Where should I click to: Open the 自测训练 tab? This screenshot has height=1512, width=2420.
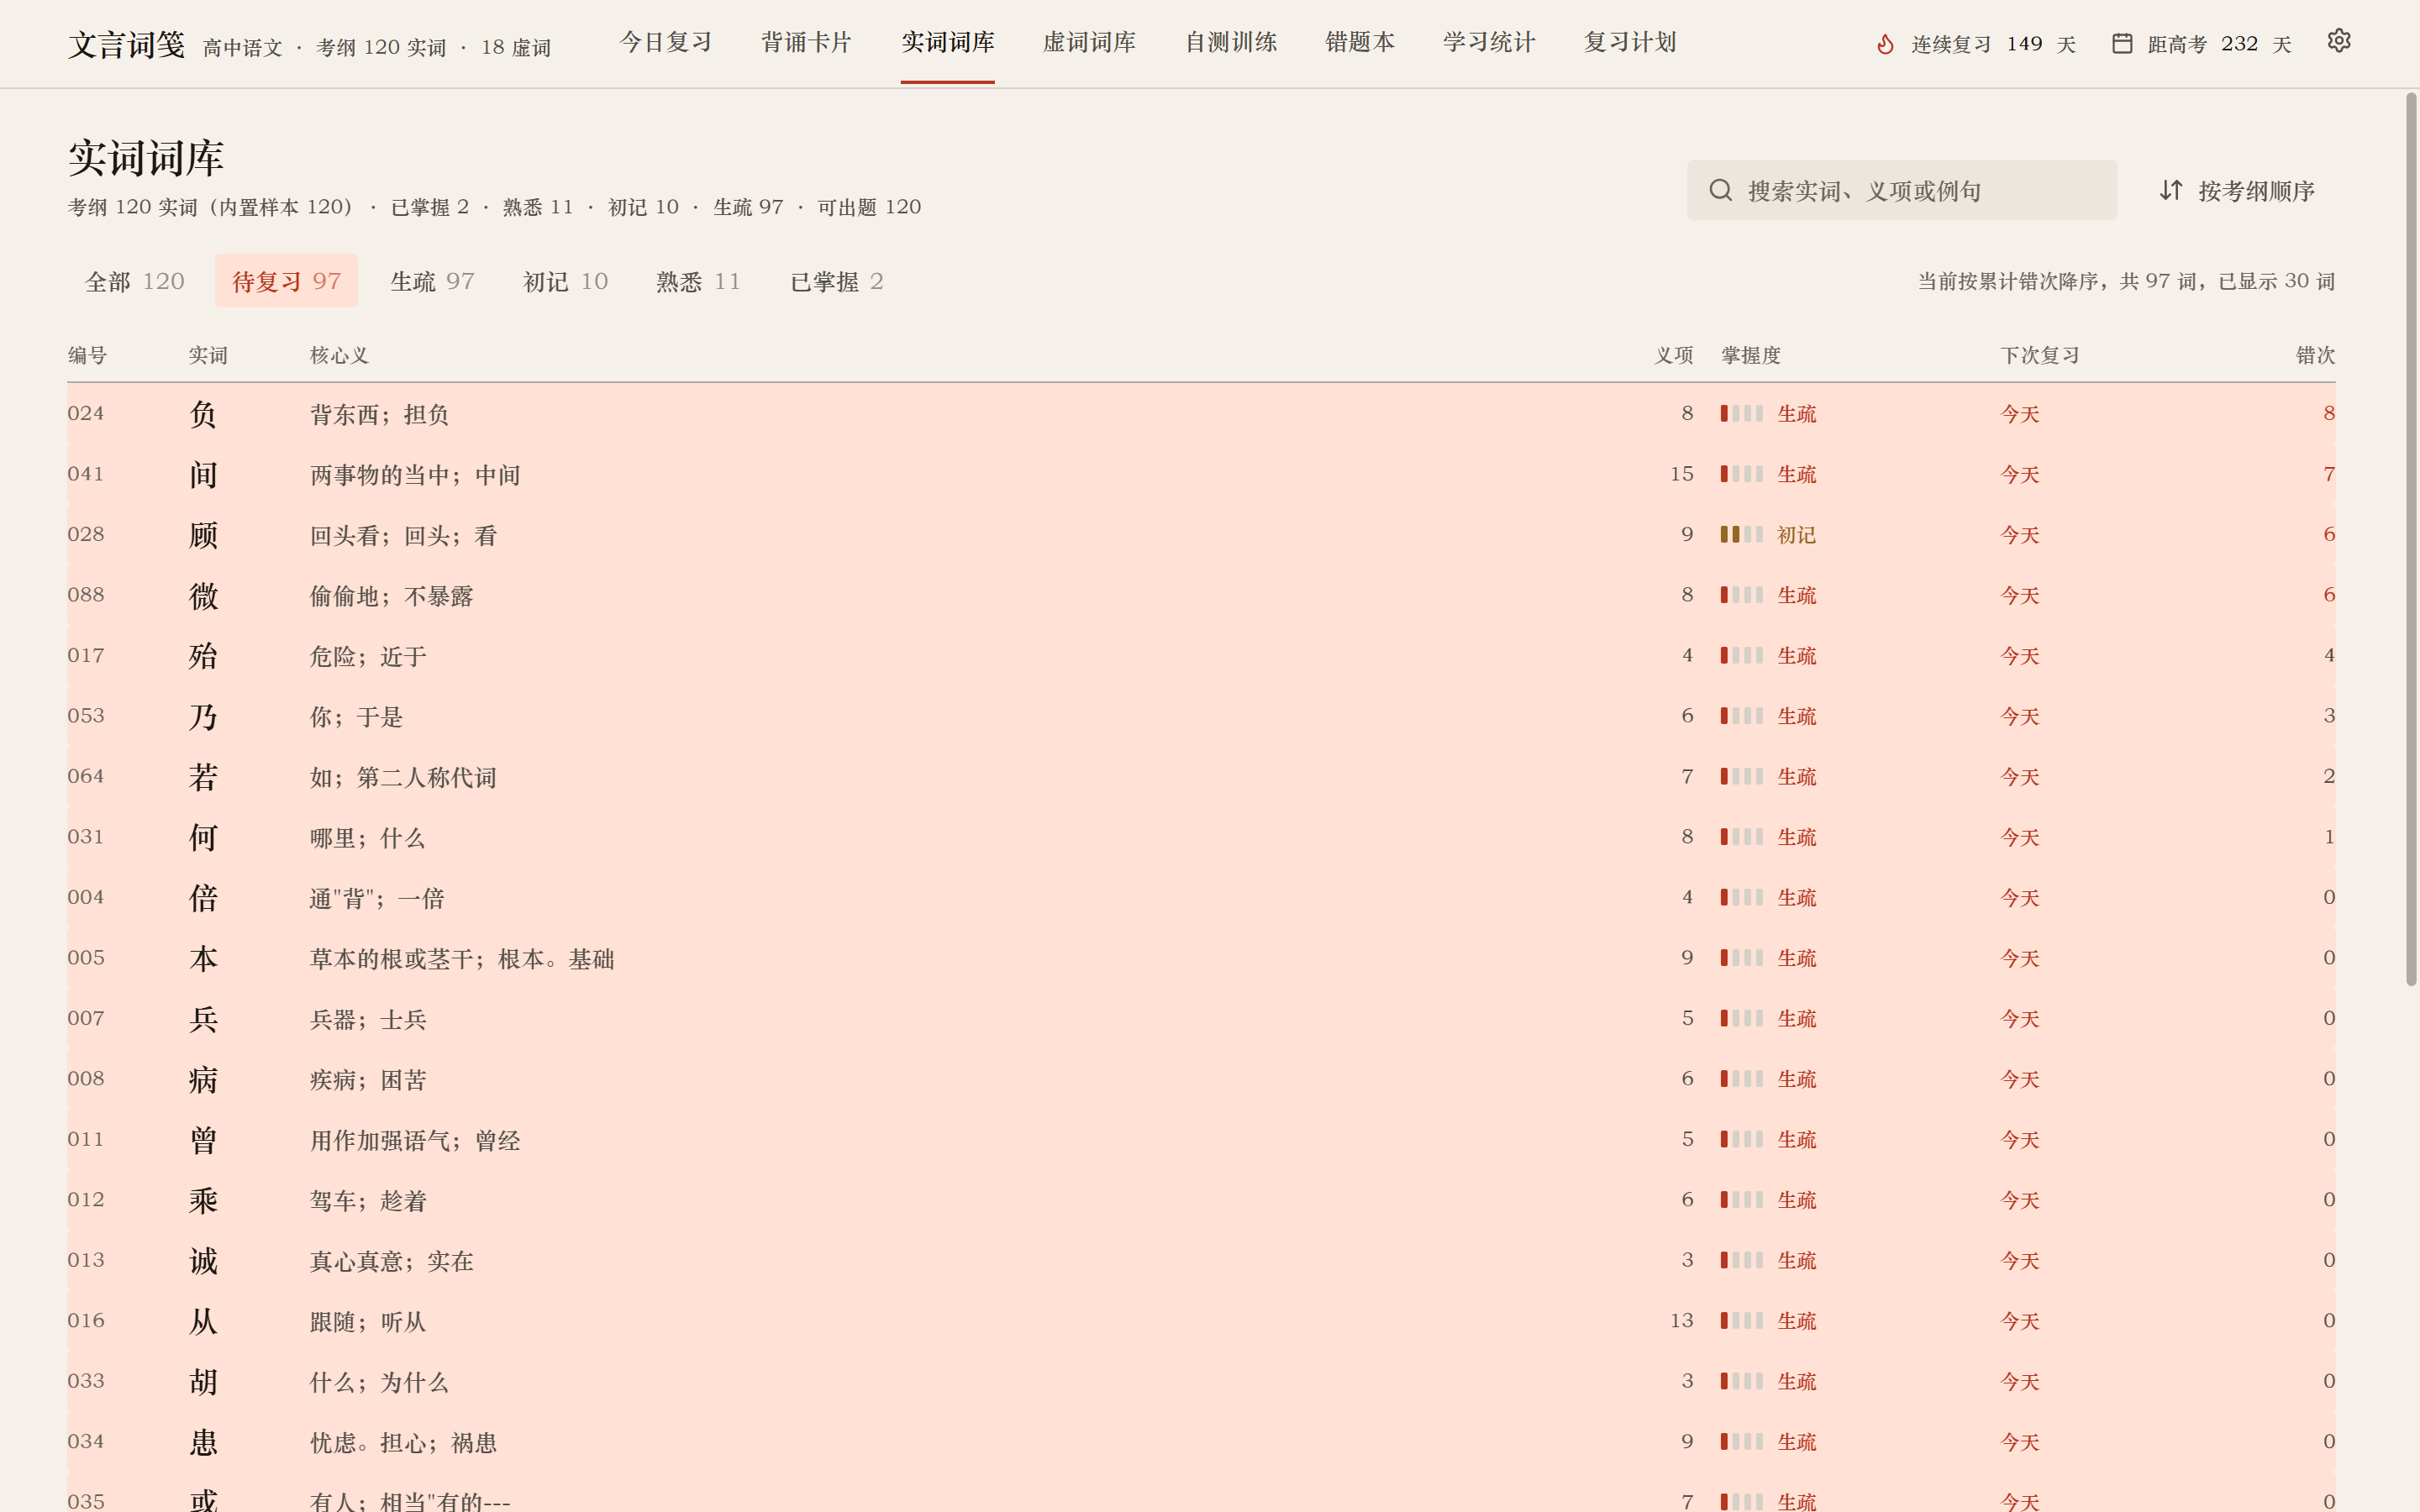click(1231, 42)
